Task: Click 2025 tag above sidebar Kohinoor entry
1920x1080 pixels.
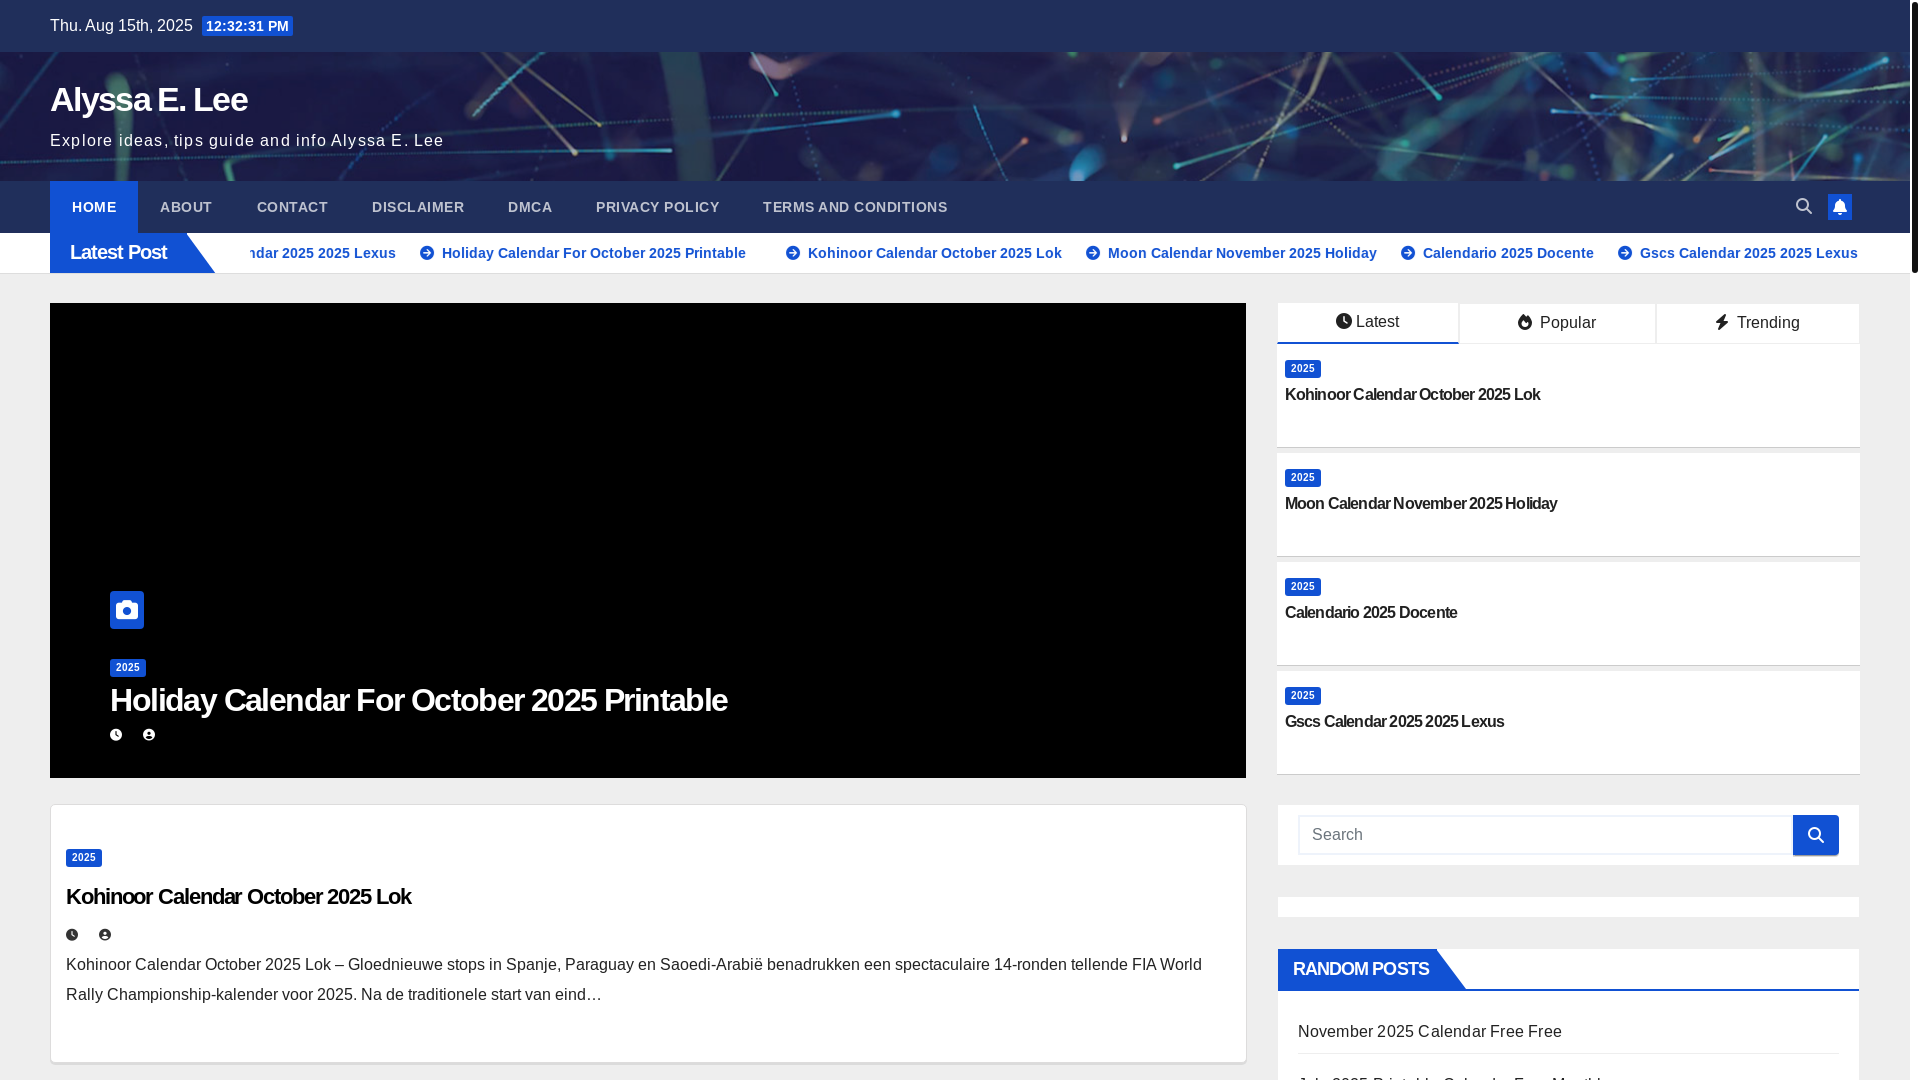Action: [1303, 369]
